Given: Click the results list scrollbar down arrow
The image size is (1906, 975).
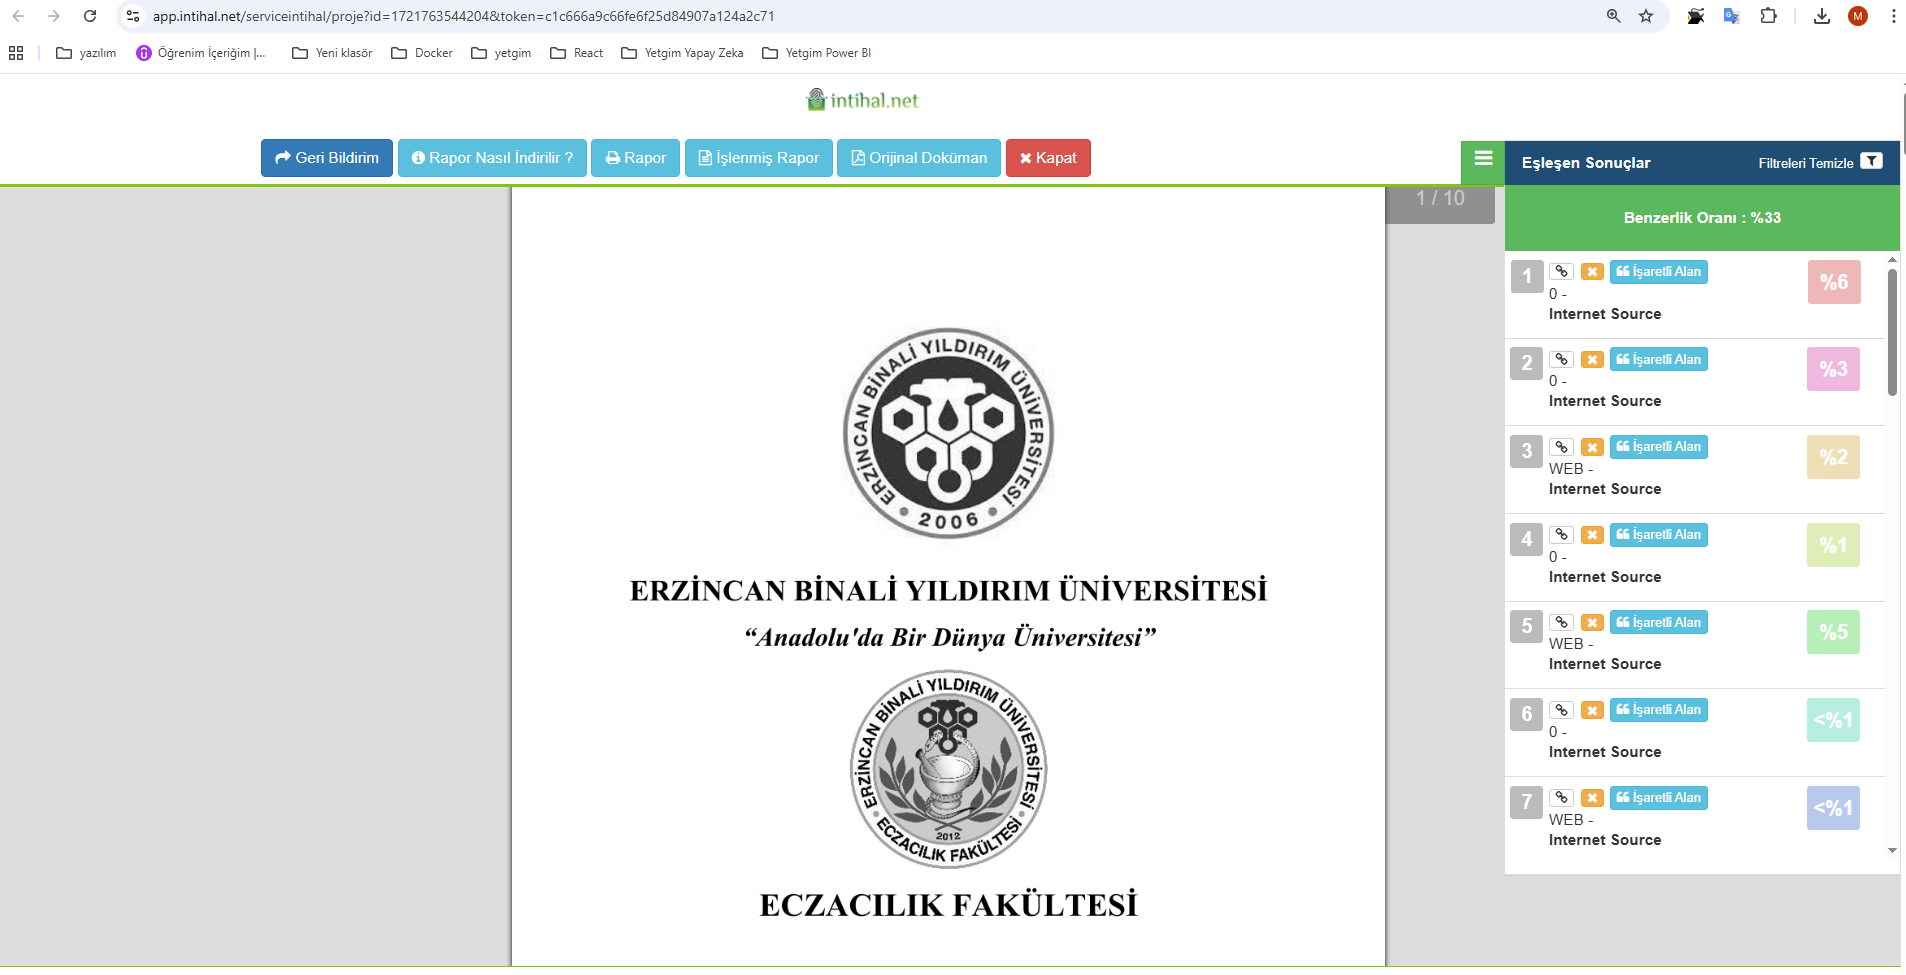Looking at the screenshot, I should pos(1892,851).
